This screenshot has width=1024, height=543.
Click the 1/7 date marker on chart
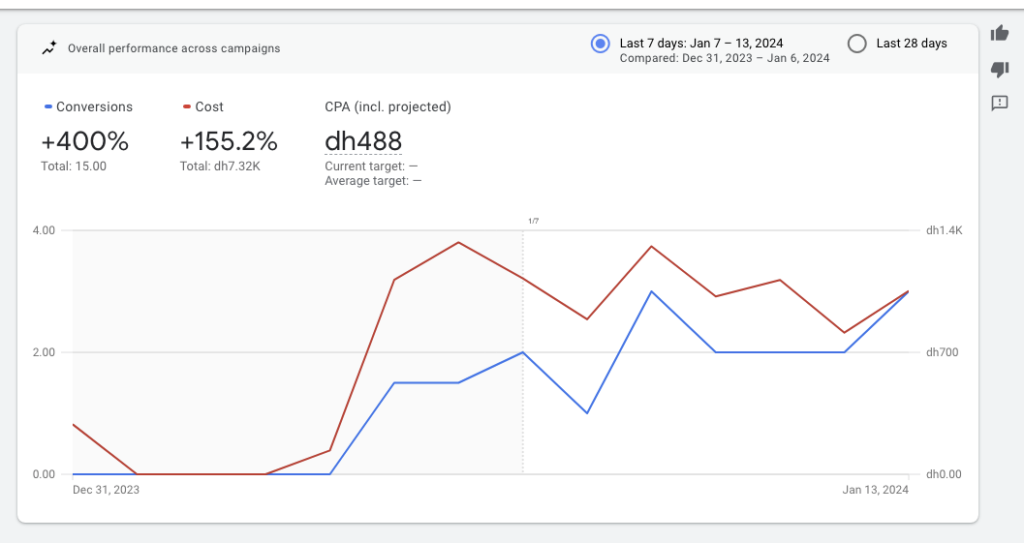(x=533, y=220)
